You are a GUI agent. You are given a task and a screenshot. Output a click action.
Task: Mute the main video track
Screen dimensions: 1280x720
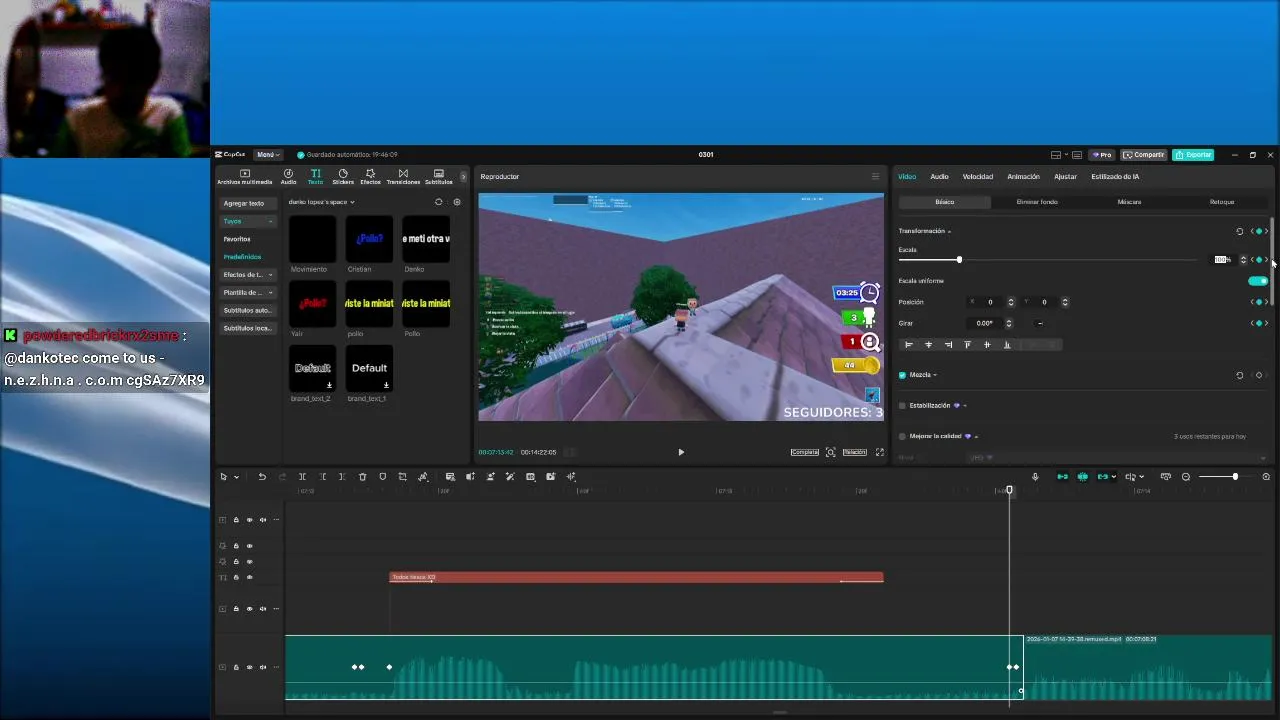tap(263, 667)
